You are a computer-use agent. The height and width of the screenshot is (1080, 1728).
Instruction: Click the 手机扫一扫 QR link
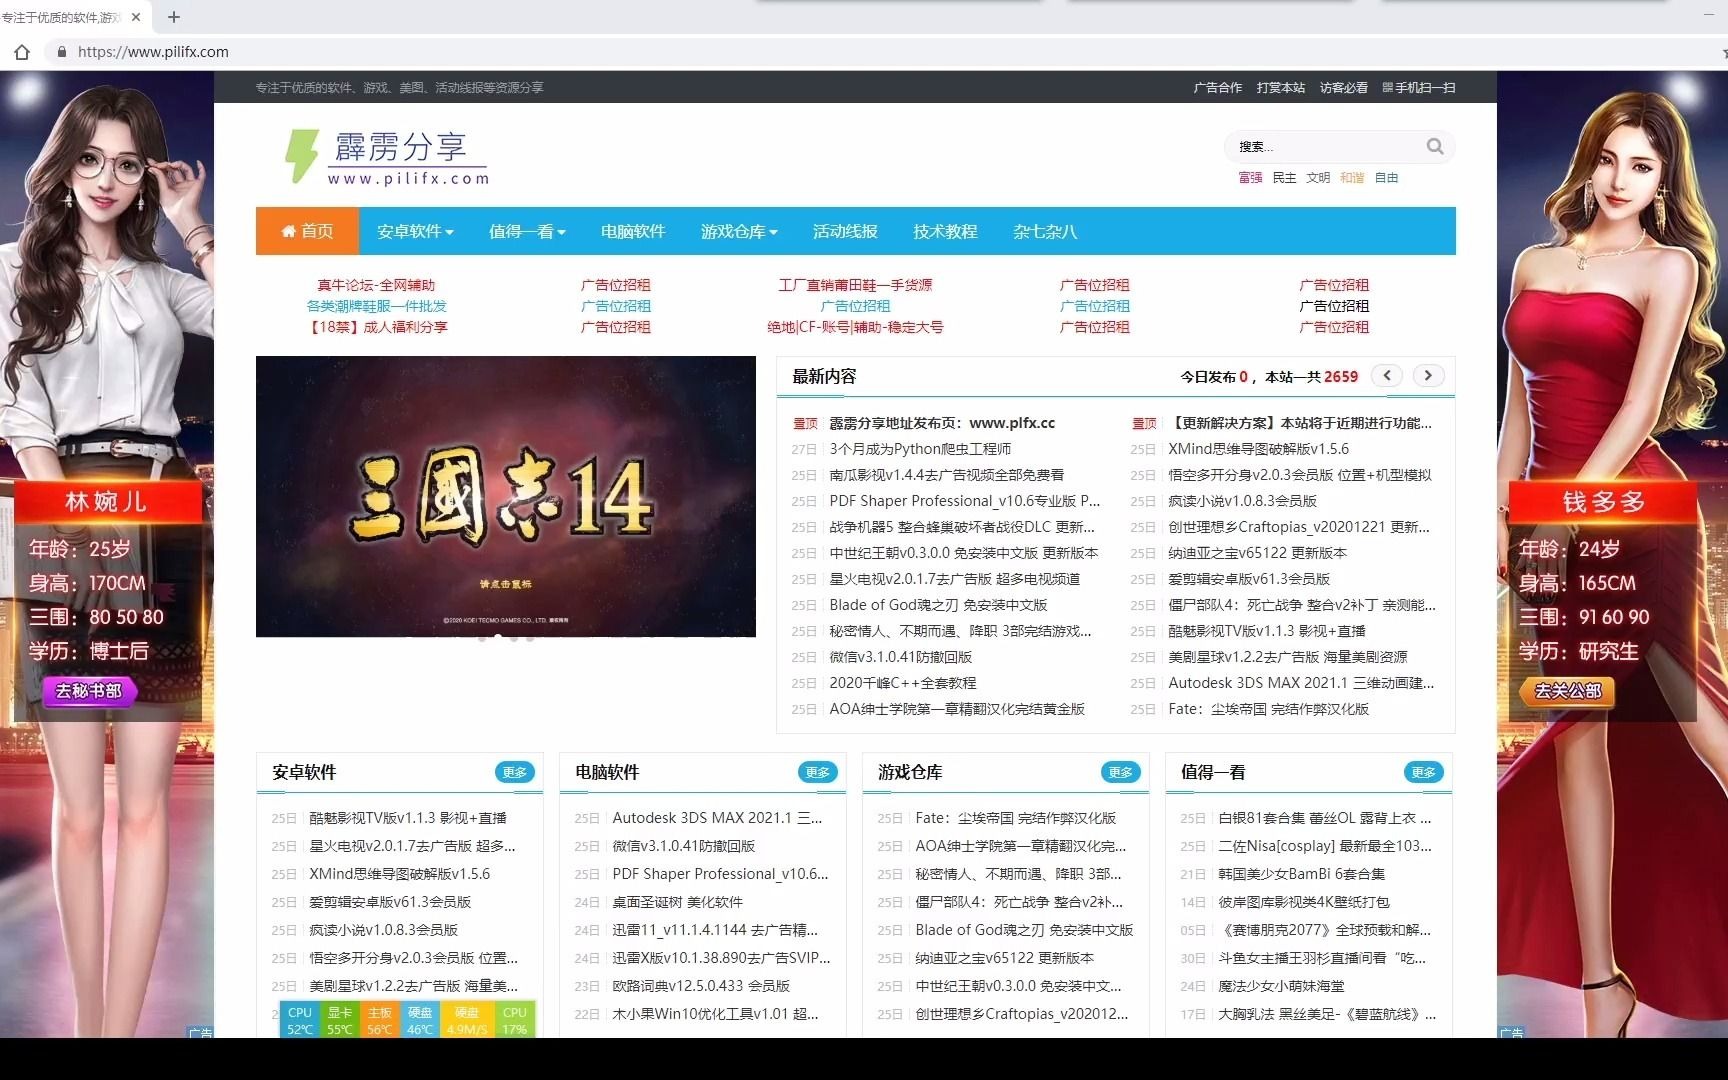click(x=1419, y=88)
